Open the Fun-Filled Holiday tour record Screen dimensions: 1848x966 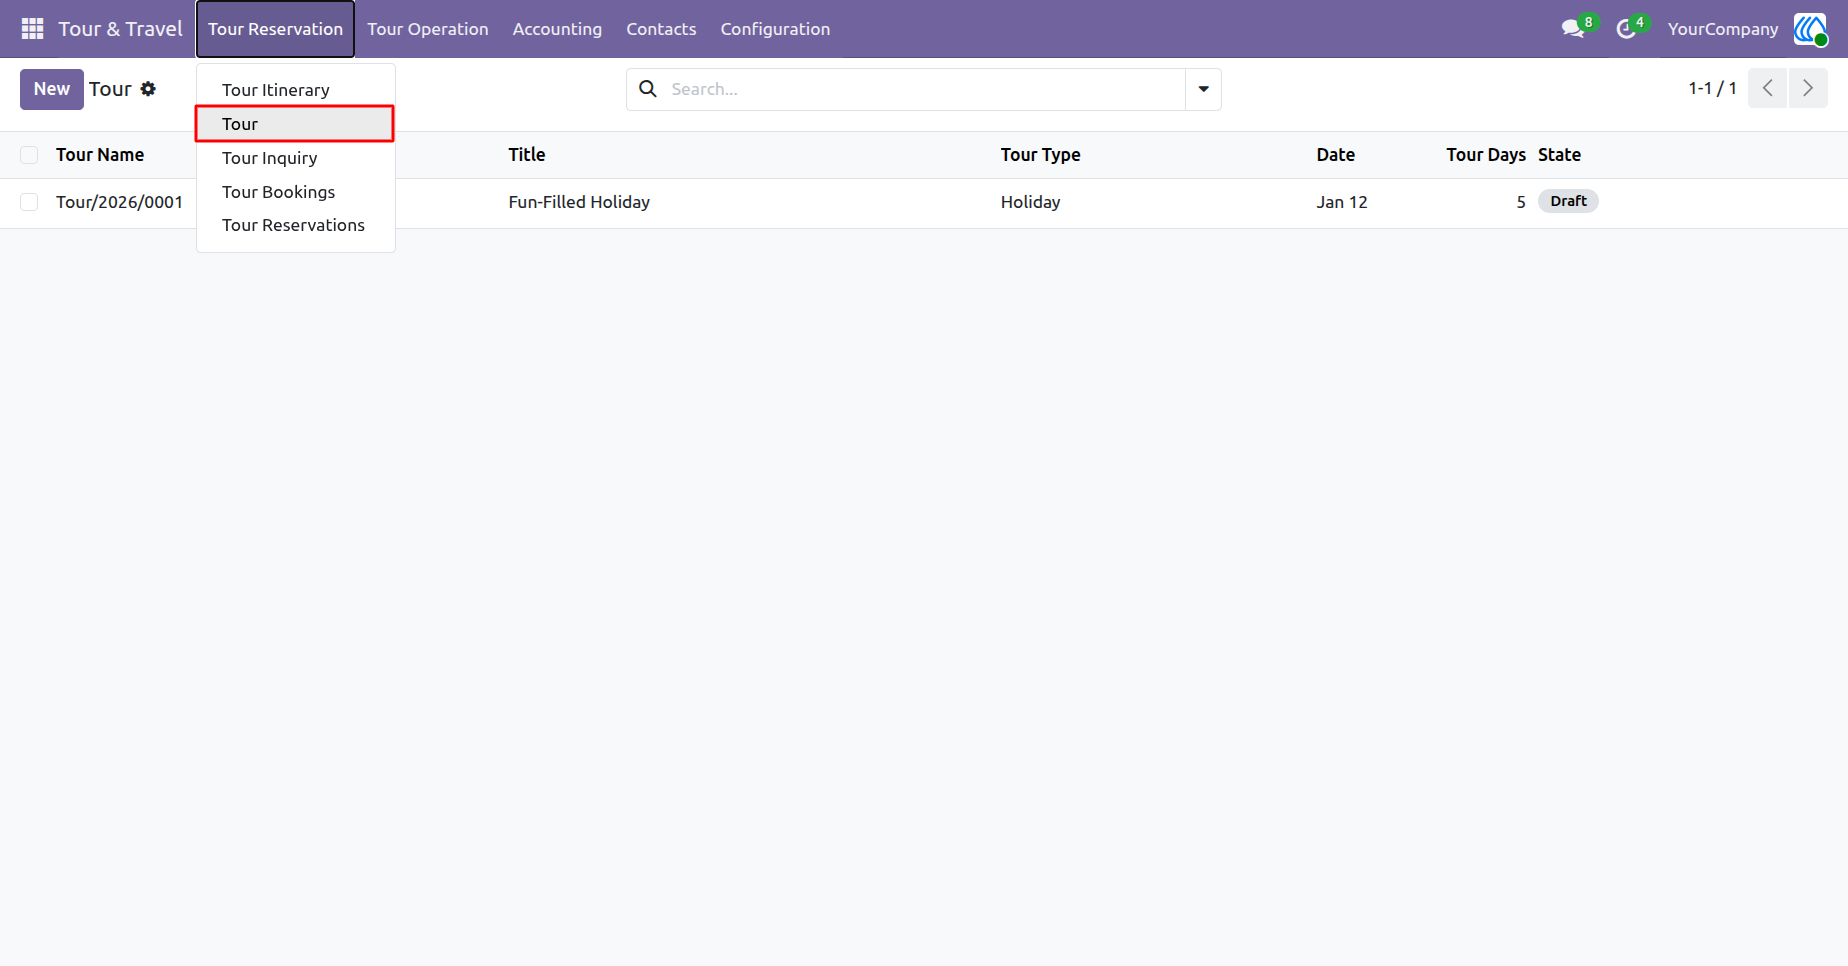coord(579,202)
